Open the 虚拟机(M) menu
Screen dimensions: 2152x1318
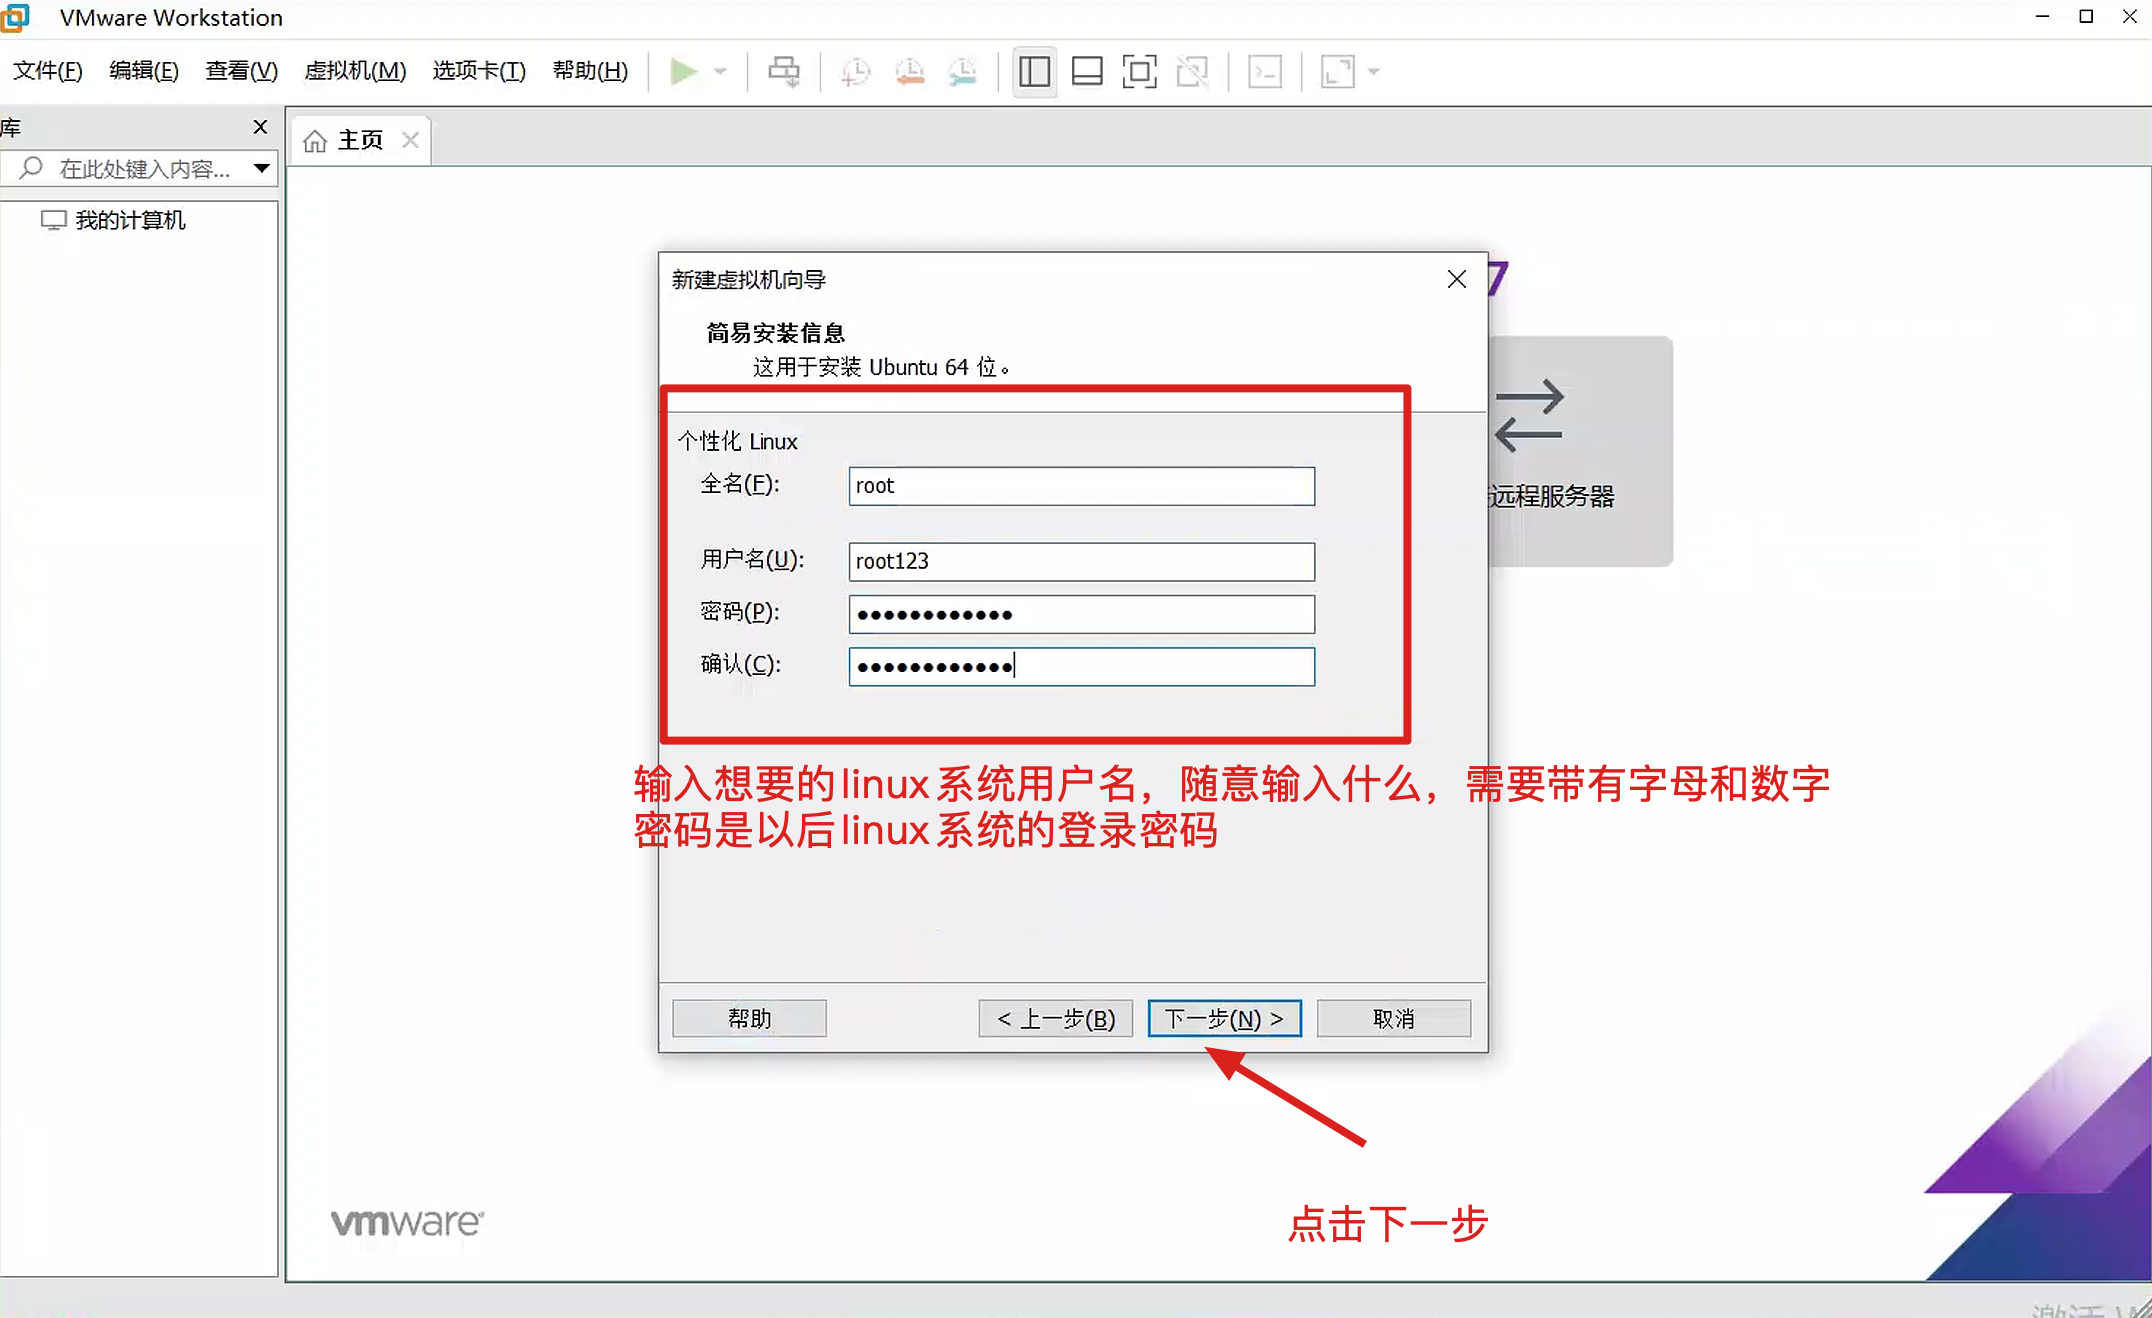[x=355, y=71]
